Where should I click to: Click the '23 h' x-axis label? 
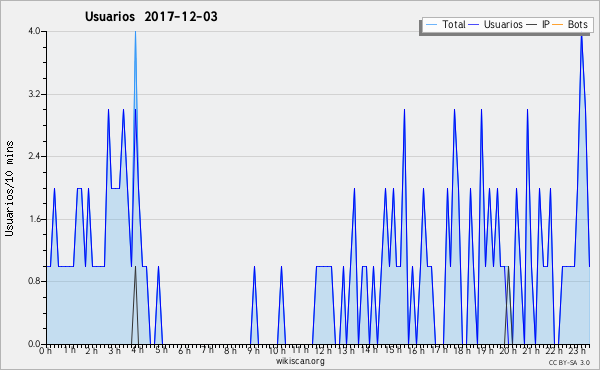point(578,350)
